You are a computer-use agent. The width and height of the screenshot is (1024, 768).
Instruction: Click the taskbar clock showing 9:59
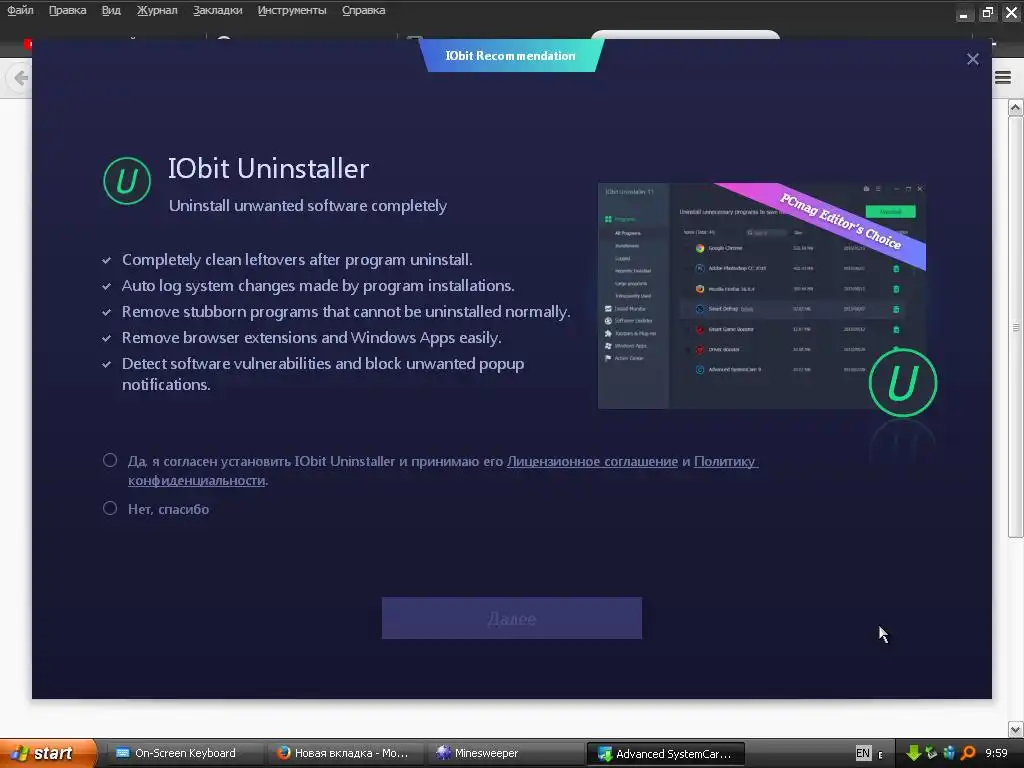pyautogui.click(x=996, y=753)
